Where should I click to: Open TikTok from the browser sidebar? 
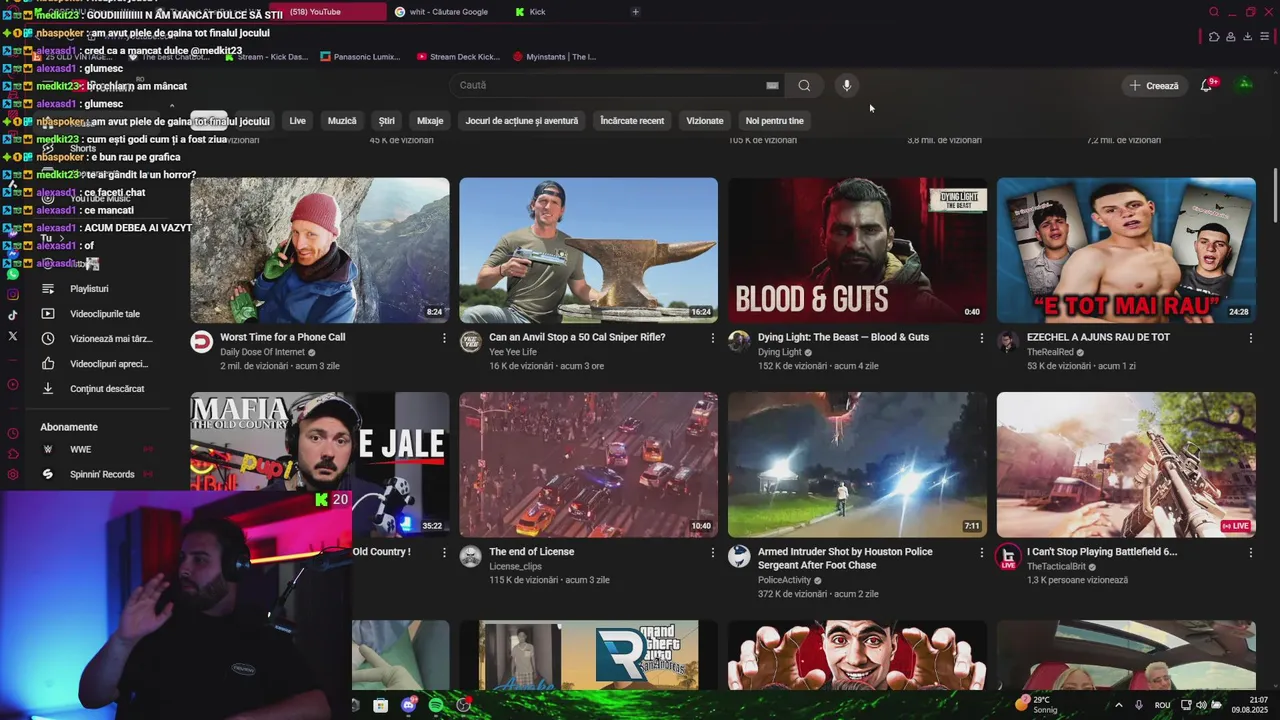13,314
